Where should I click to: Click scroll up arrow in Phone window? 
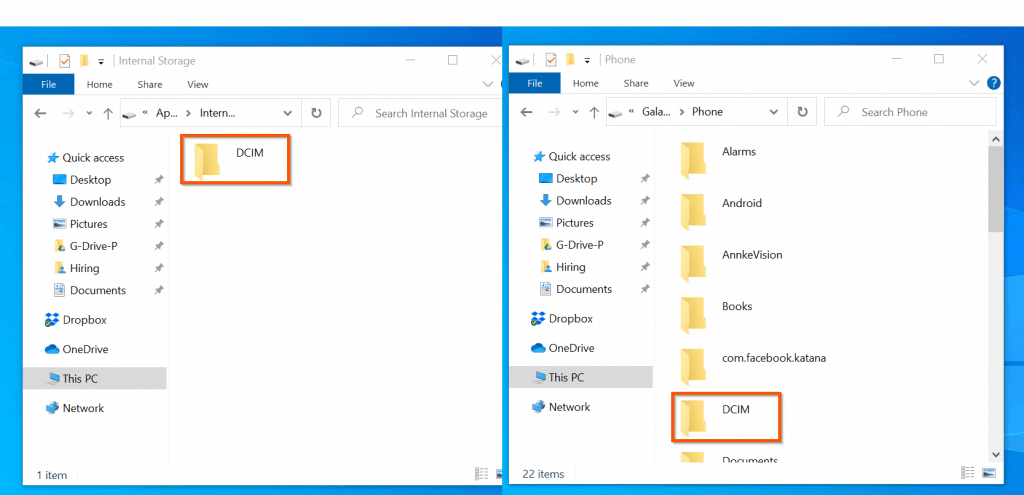click(996, 138)
